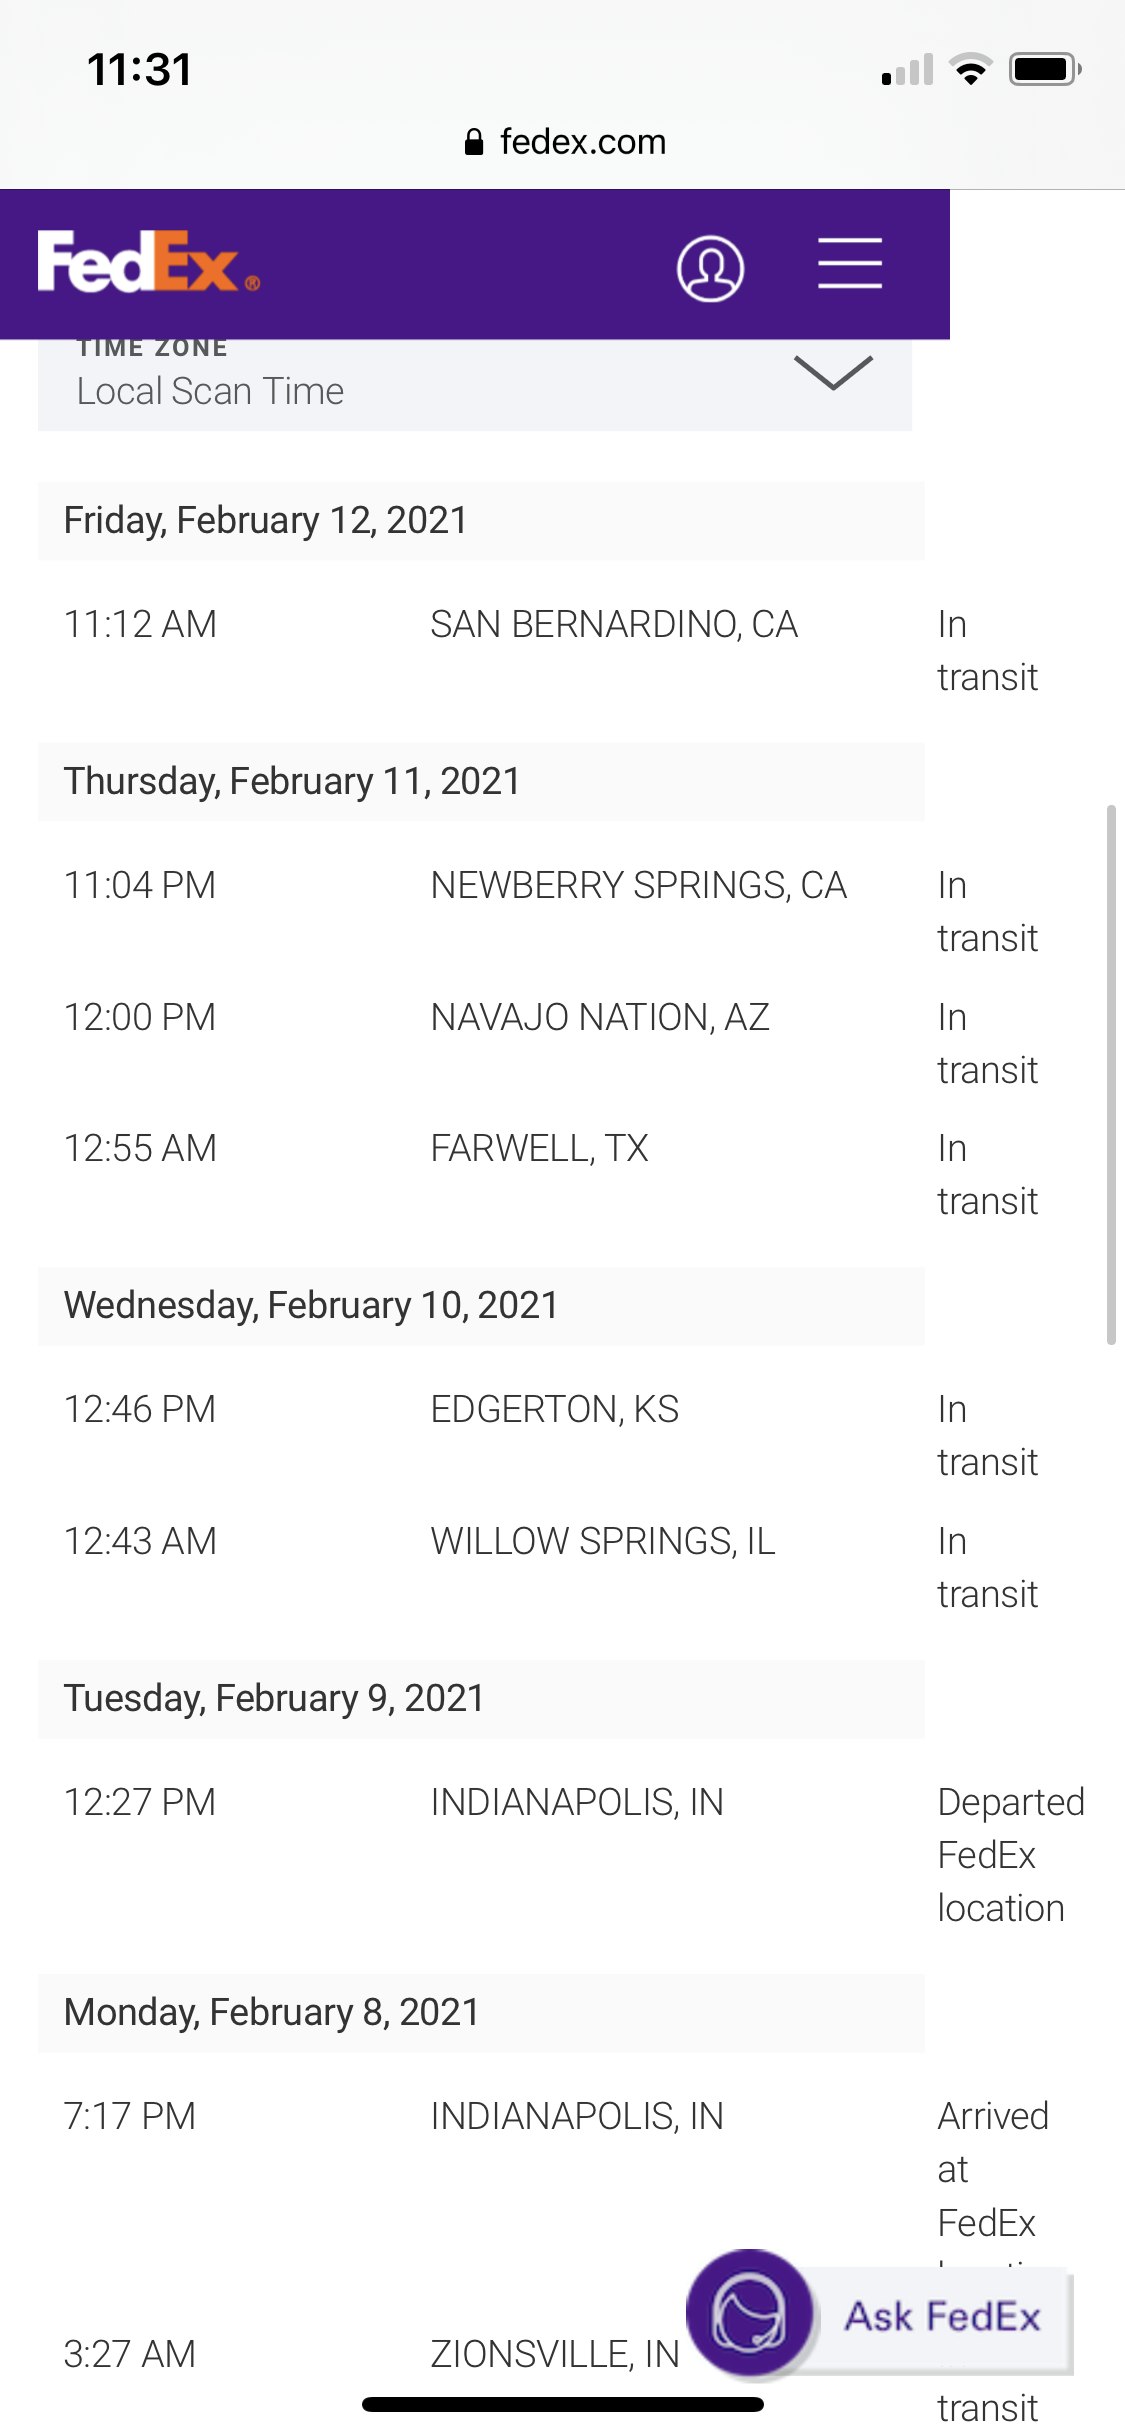Select the San Bernardino, CA scan entry
Viewport: 1125px width, 2436px height.
(x=613, y=625)
